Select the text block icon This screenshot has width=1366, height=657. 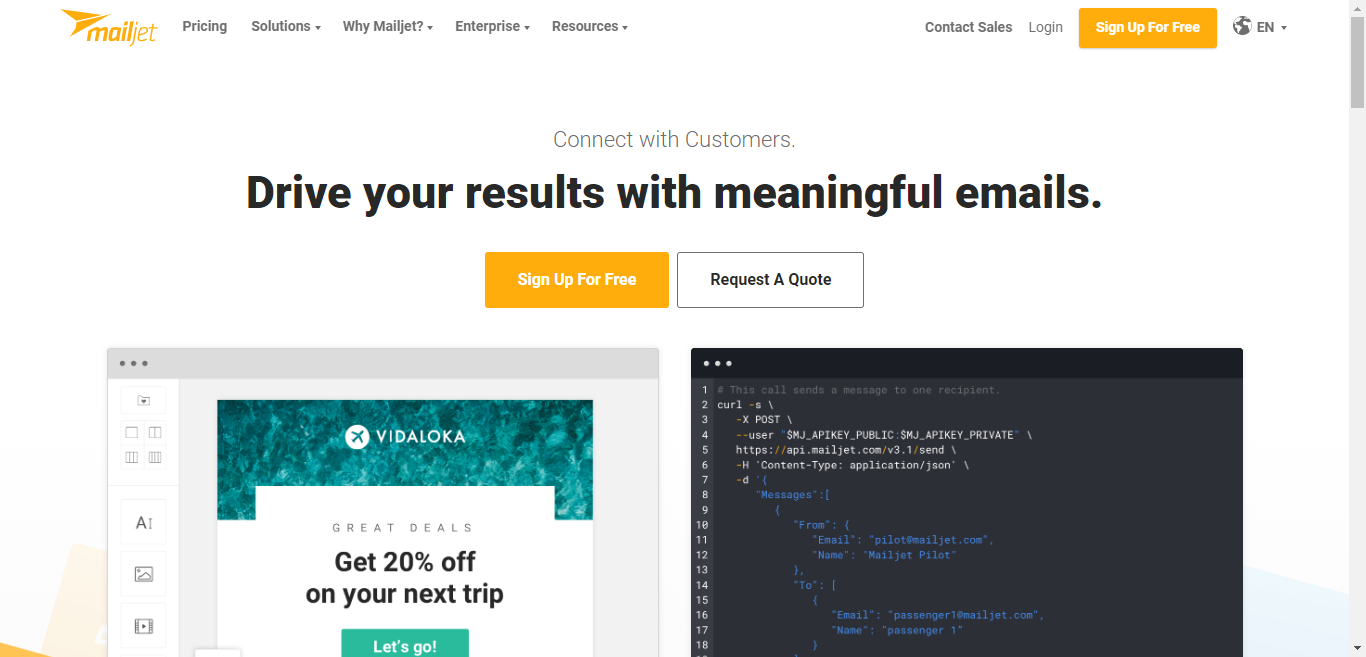[x=143, y=523]
